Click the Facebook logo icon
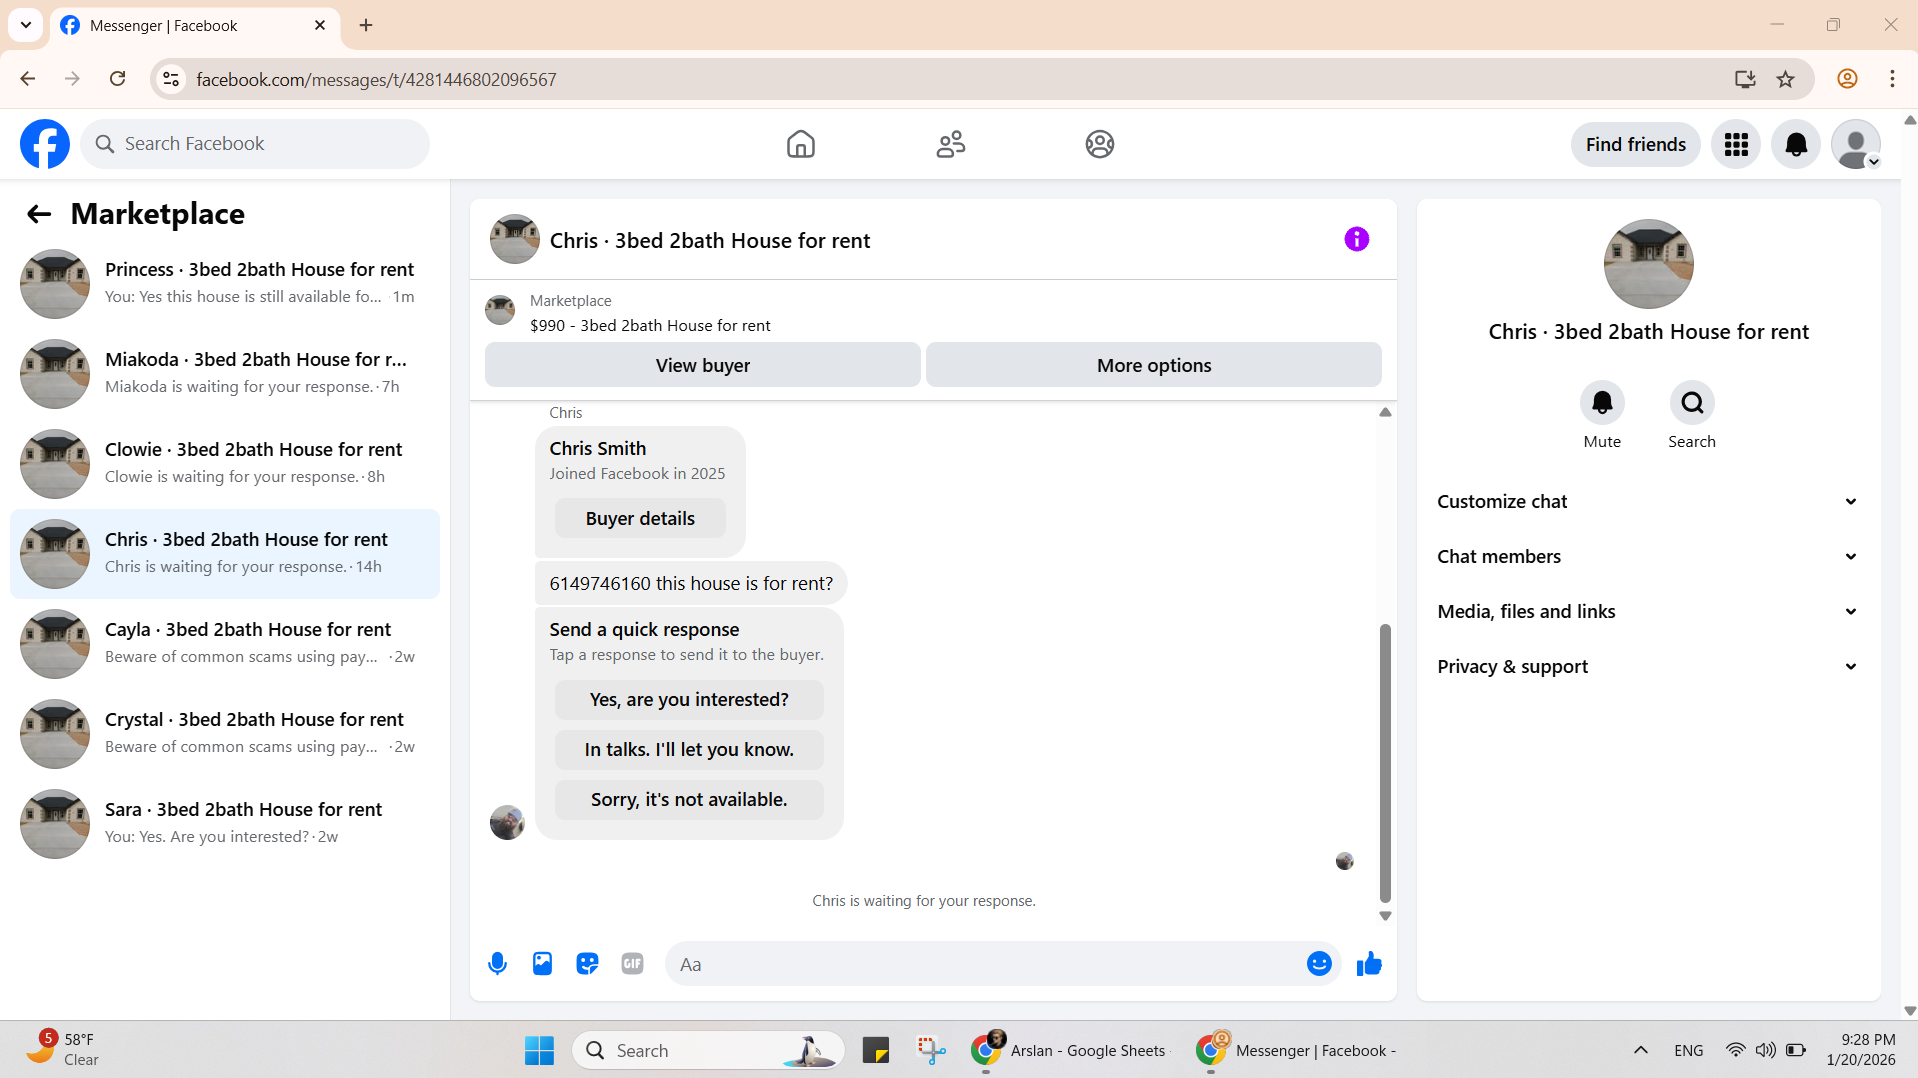This screenshot has height=1078, width=1918. [x=45, y=144]
